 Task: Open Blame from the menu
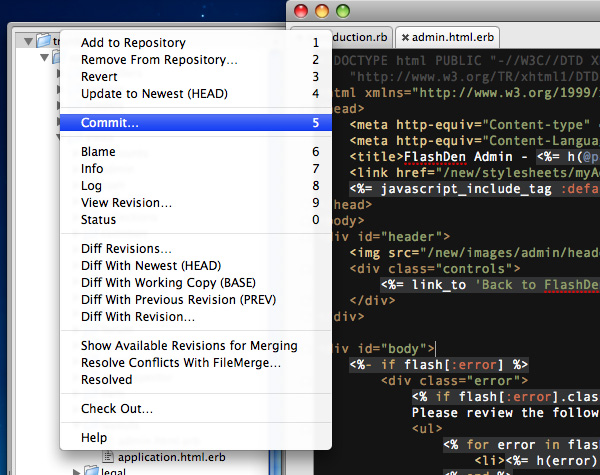pos(98,152)
